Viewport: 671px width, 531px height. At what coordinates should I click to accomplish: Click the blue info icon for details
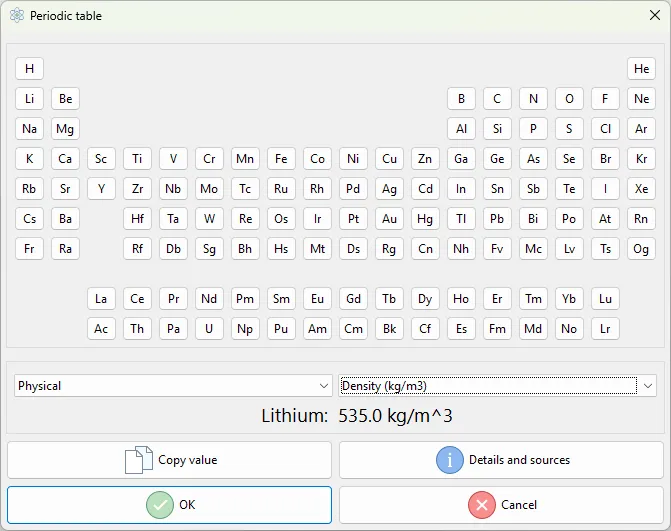[x=450, y=460]
